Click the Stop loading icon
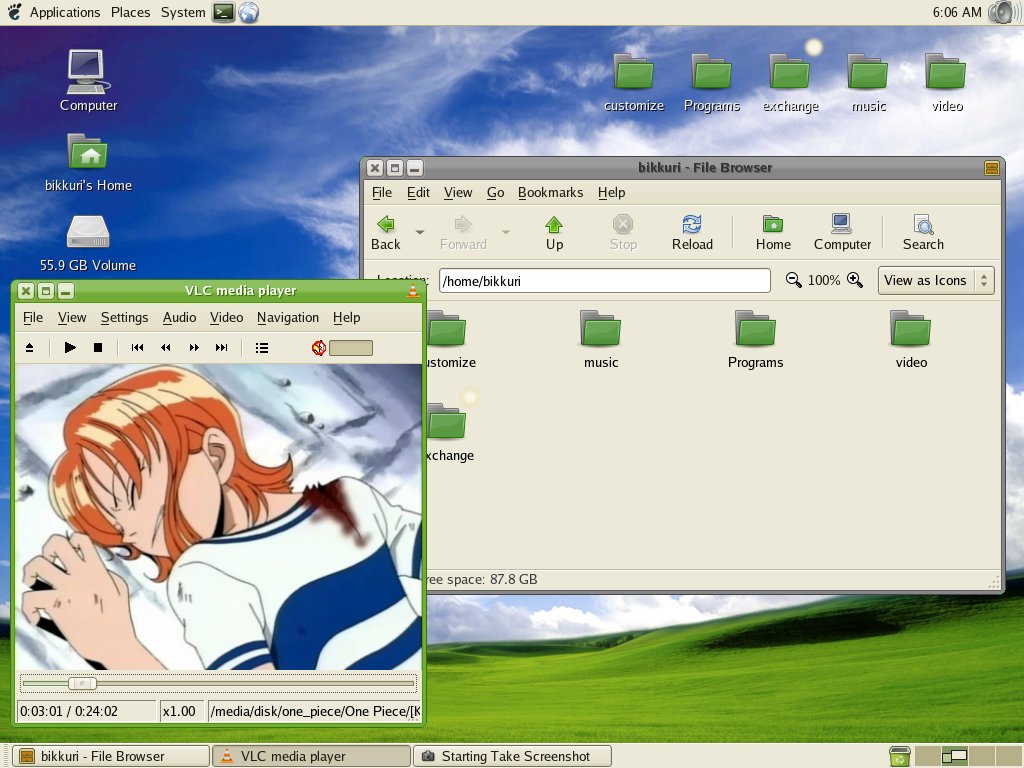Image resolution: width=1024 pixels, height=768 pixels. tap(623, 233)
